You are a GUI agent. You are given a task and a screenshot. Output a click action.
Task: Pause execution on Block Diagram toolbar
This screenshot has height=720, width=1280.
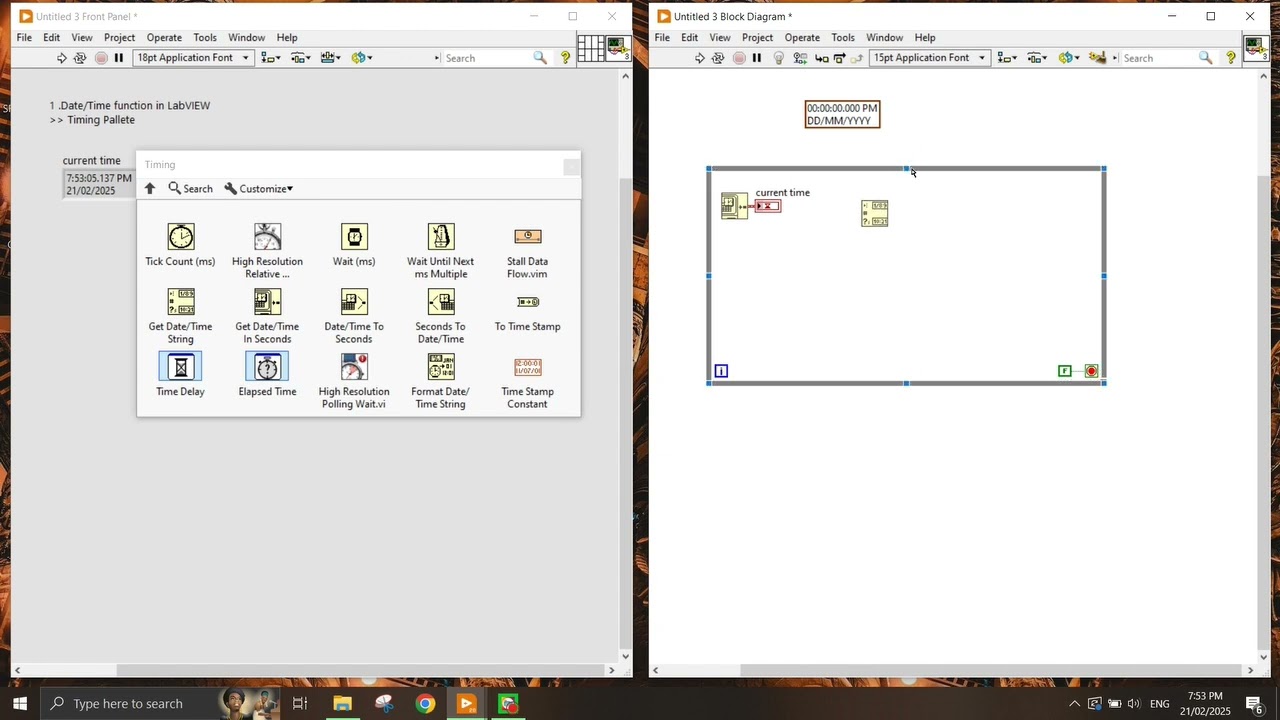(757, 58)
